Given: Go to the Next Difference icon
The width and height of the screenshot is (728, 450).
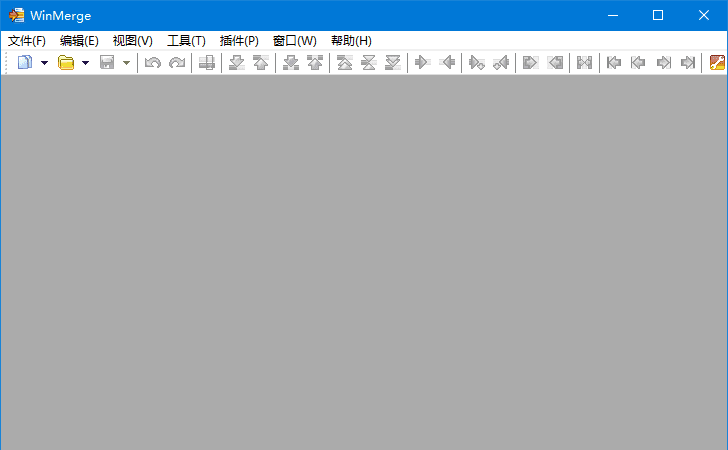Looking at the screenshot, I should click(237, 62).
